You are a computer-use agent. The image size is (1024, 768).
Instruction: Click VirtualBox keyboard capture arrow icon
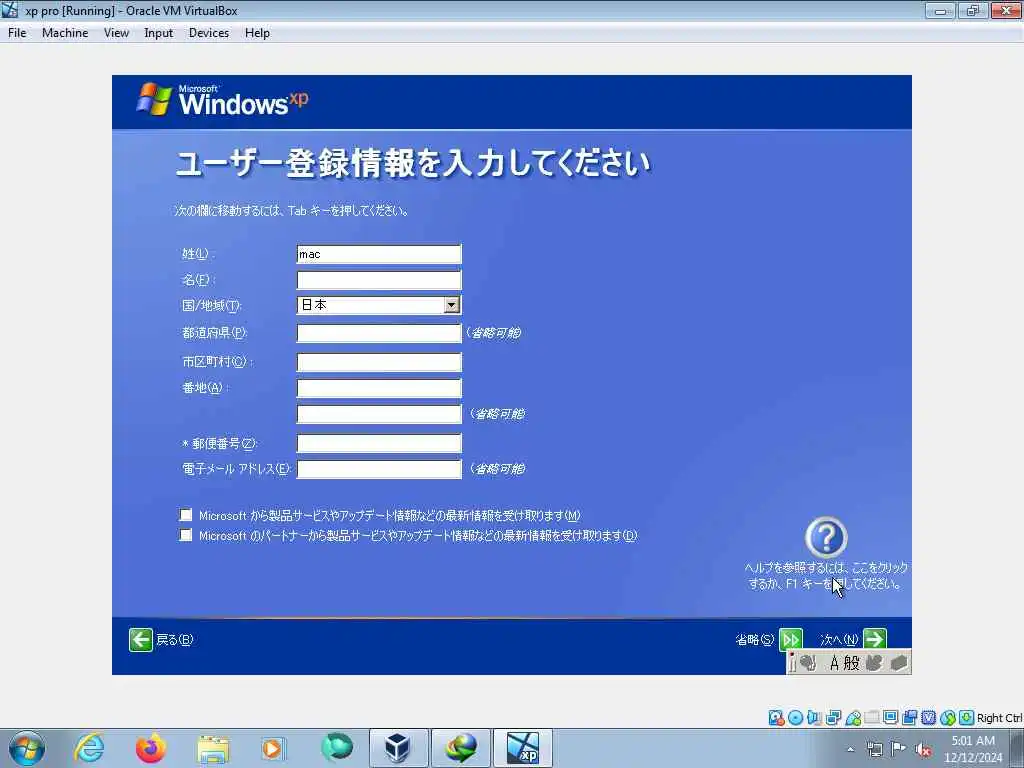tap(967, 718)
